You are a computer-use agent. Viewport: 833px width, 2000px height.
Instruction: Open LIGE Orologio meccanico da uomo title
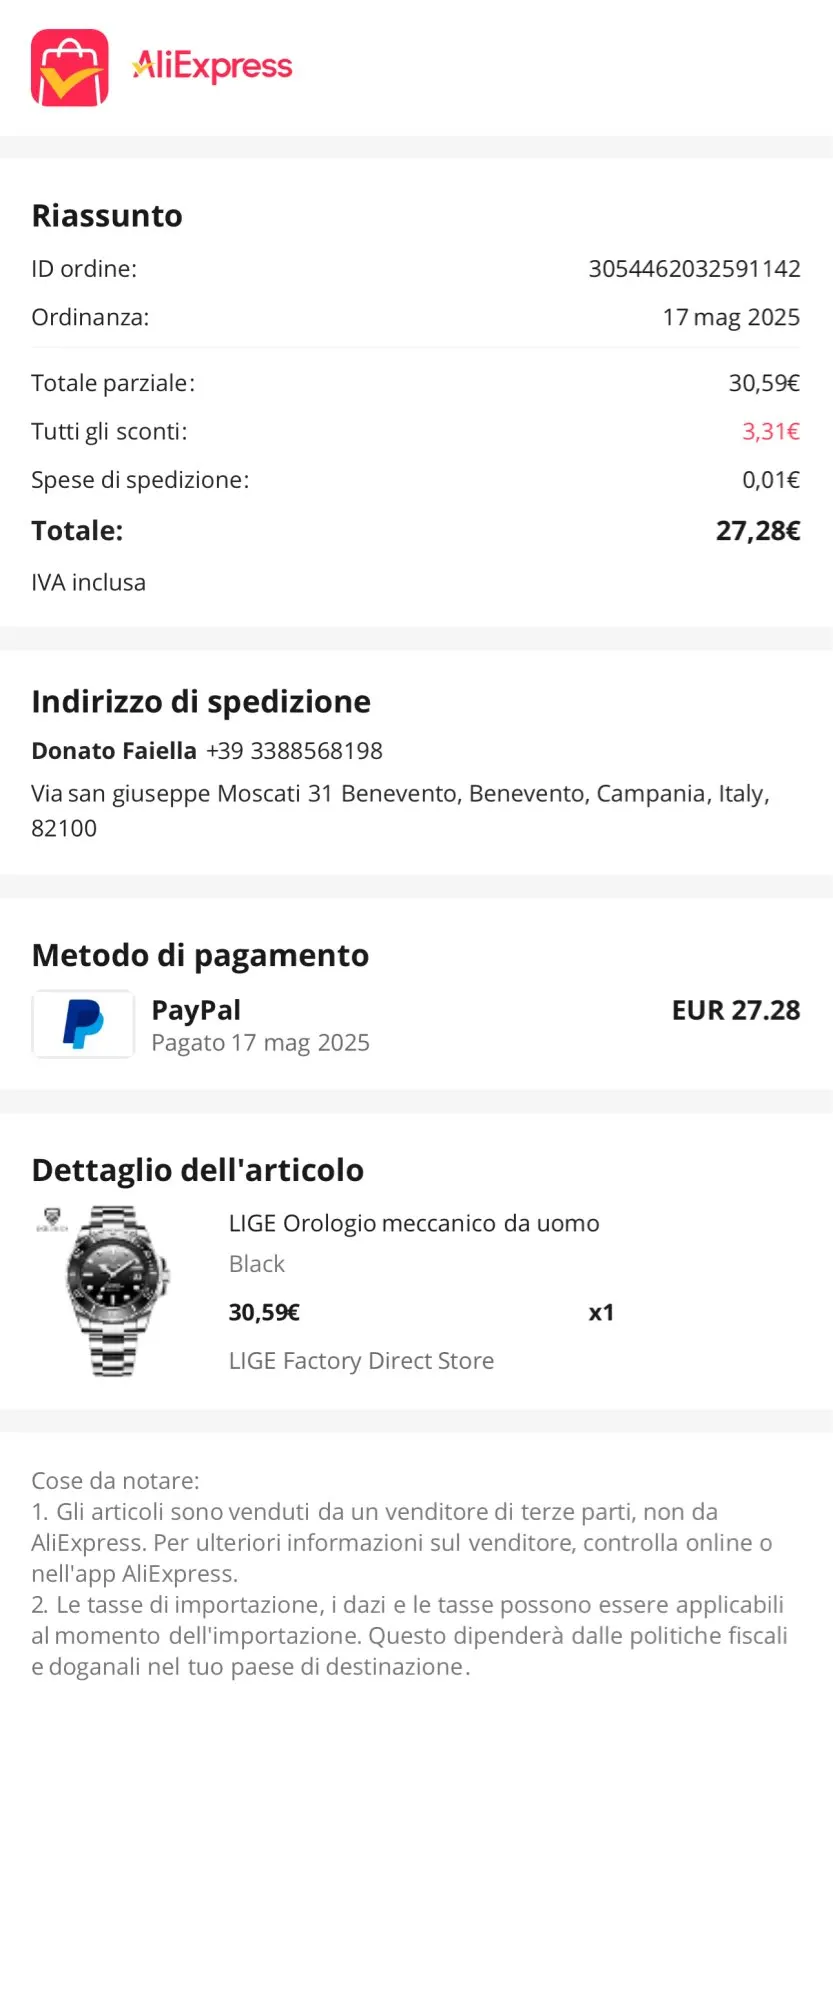click(x=414, y=1223)
